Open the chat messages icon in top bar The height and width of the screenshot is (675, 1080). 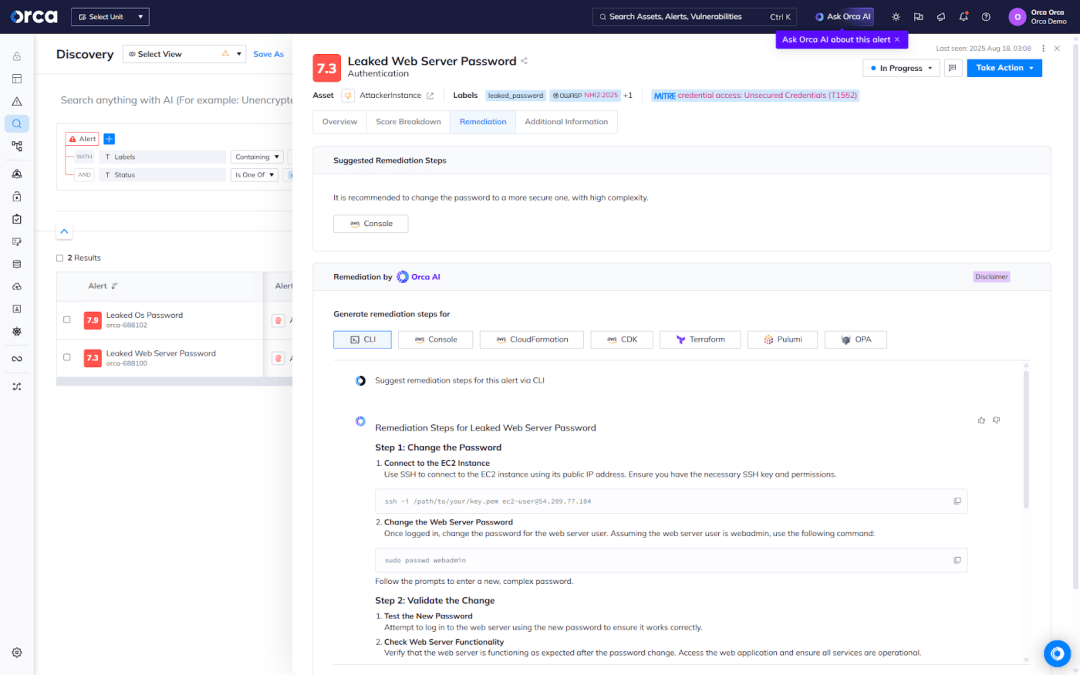(918, 17)
